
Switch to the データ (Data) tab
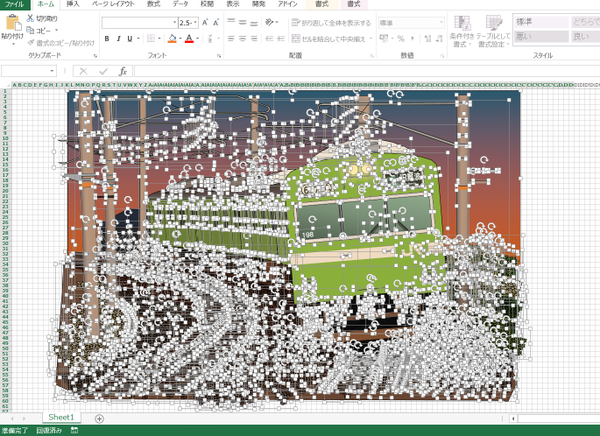click(x=180, y=5)
